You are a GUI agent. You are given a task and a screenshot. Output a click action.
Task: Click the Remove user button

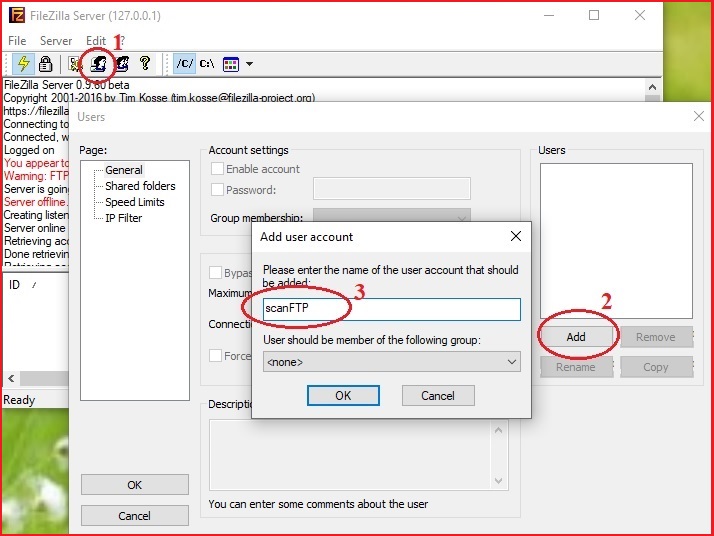656,337
